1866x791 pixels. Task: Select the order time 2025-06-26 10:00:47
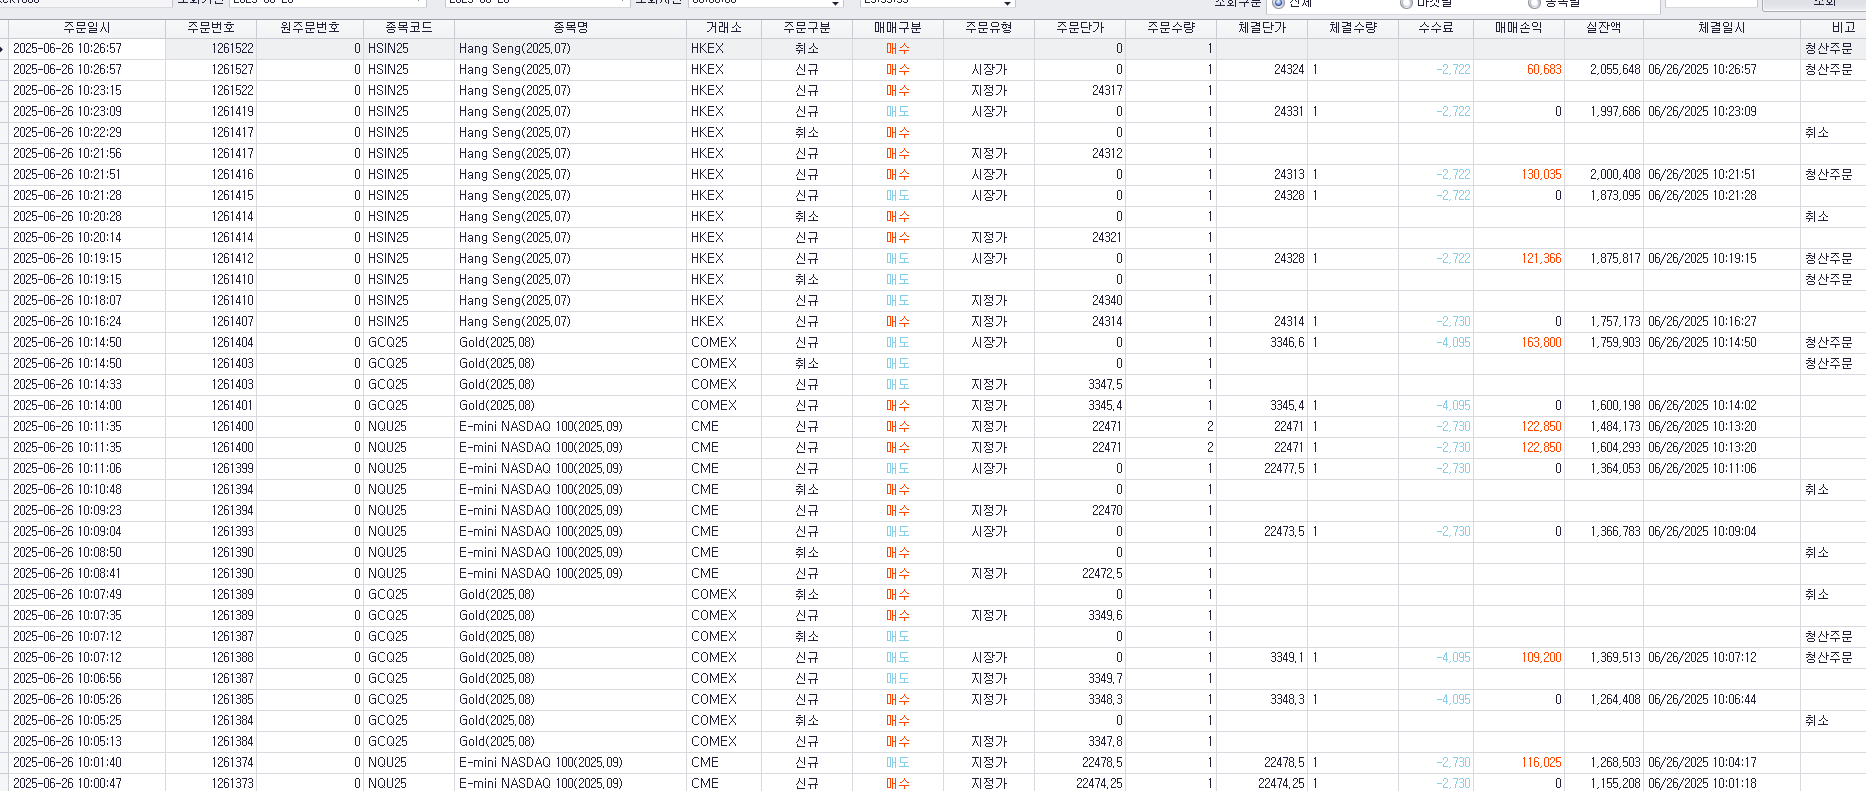[68, 784]
